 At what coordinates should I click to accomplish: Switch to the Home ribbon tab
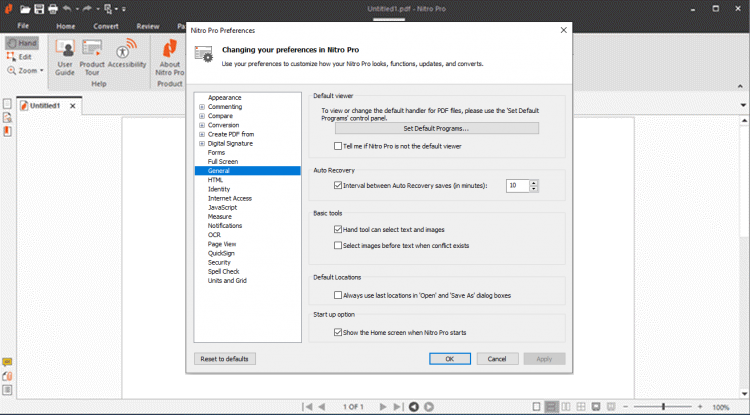(x=66, y=26)
